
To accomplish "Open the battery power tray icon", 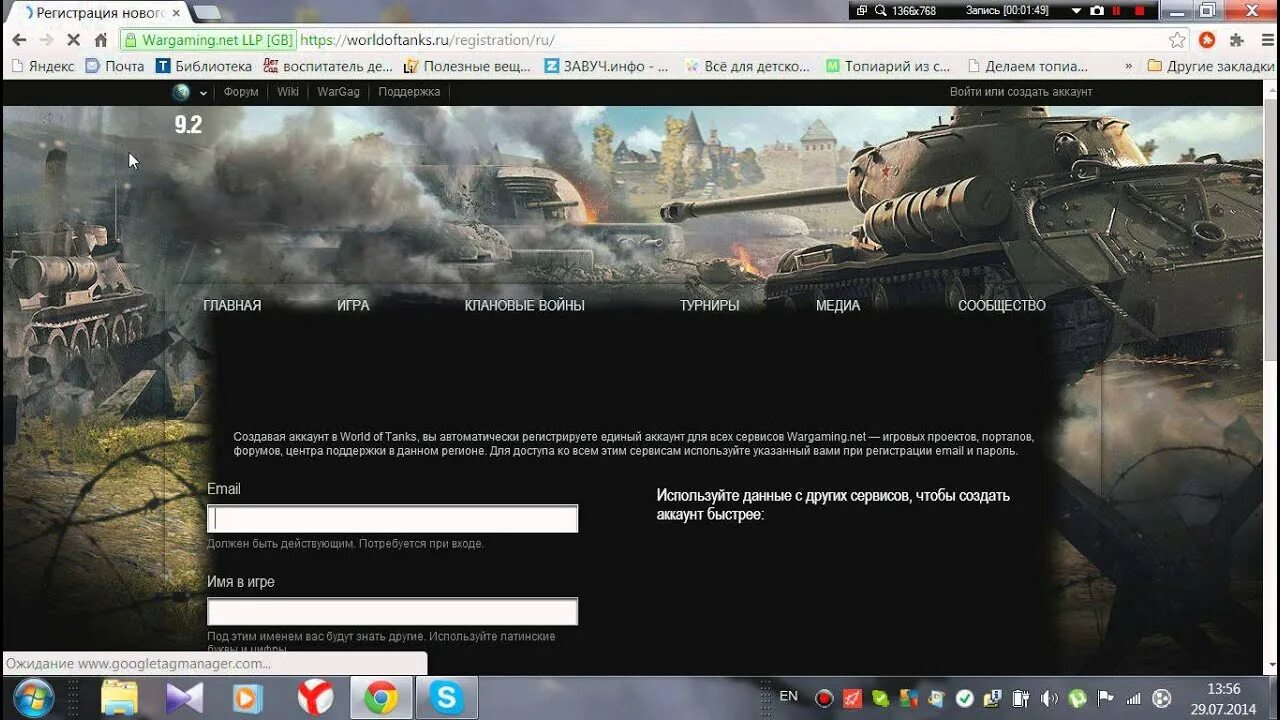I will 1021,698.
